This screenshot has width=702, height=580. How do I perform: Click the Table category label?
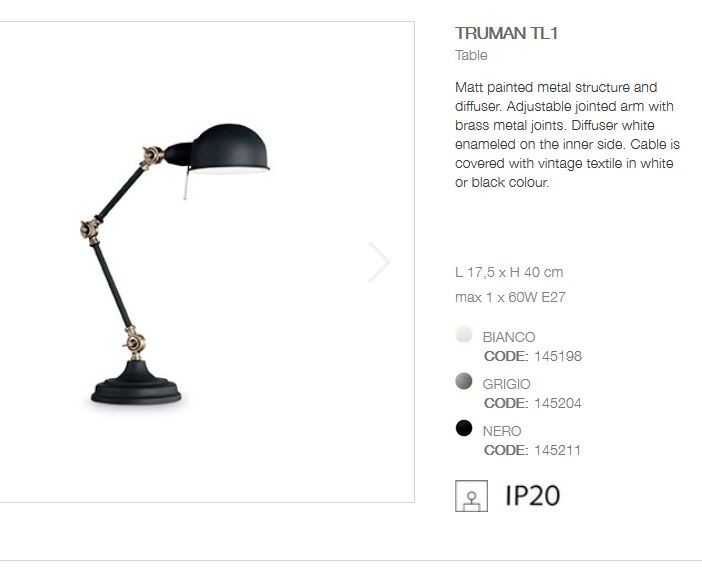pos(471,56)
